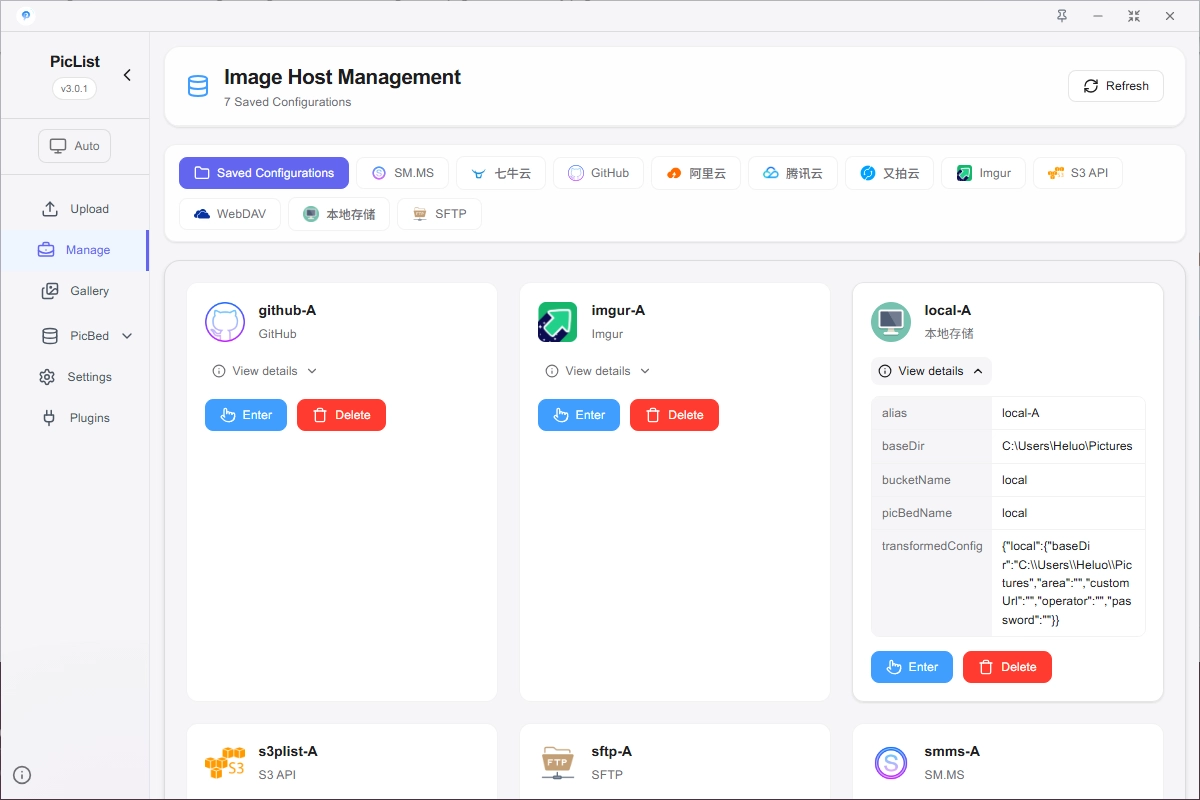Click the imgur-A green arrow logo
This screenshot has height=800, width=1200.
pyautogui.click(x=558, y=322)
